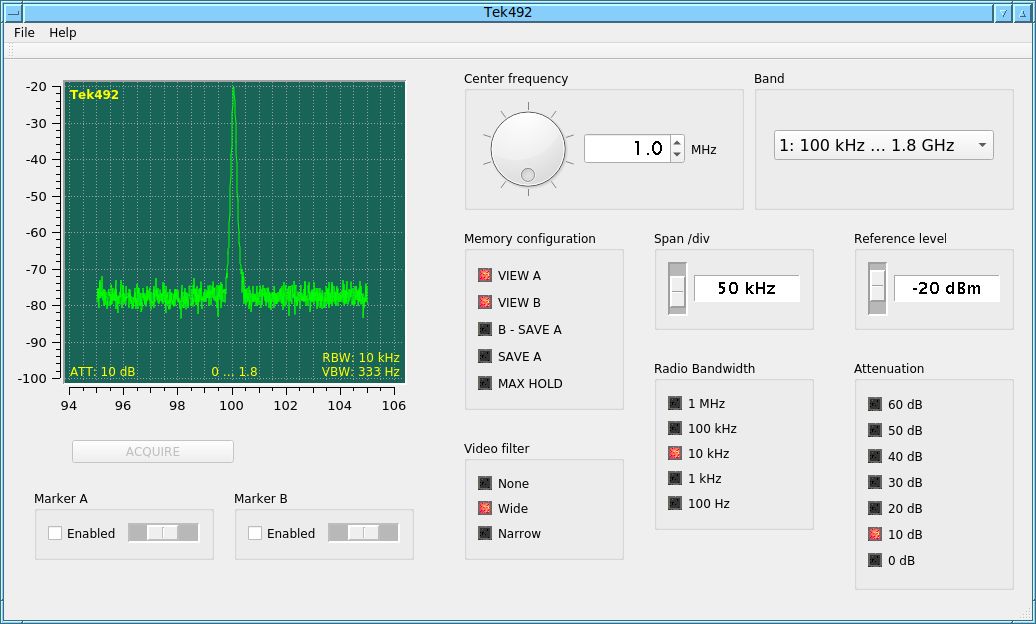This screenshot has height=624, width=1036.
Task: Click the center frequency value field
Action: coord(626,149)
